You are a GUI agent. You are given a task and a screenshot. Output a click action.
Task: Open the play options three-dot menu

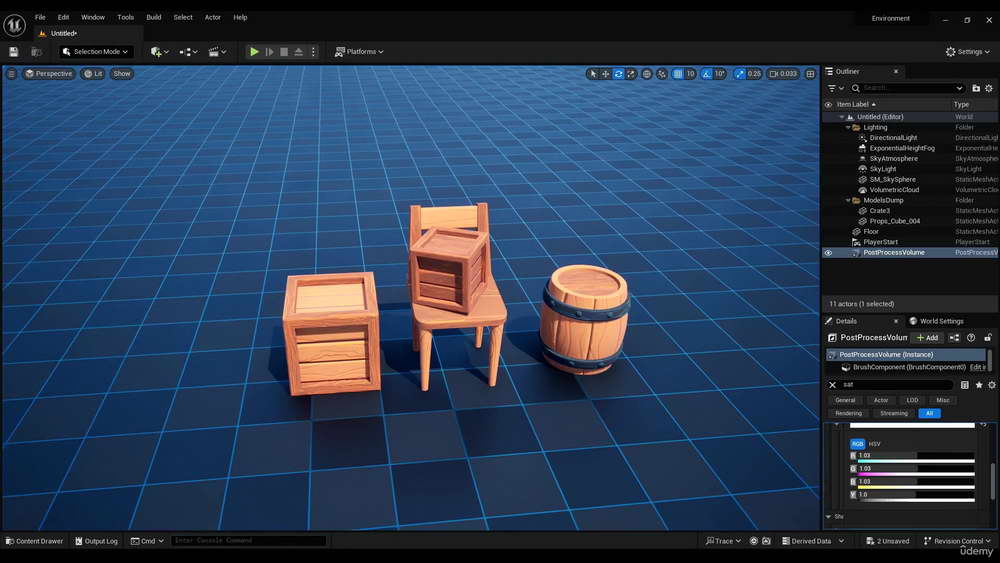(x=312, y=52)
